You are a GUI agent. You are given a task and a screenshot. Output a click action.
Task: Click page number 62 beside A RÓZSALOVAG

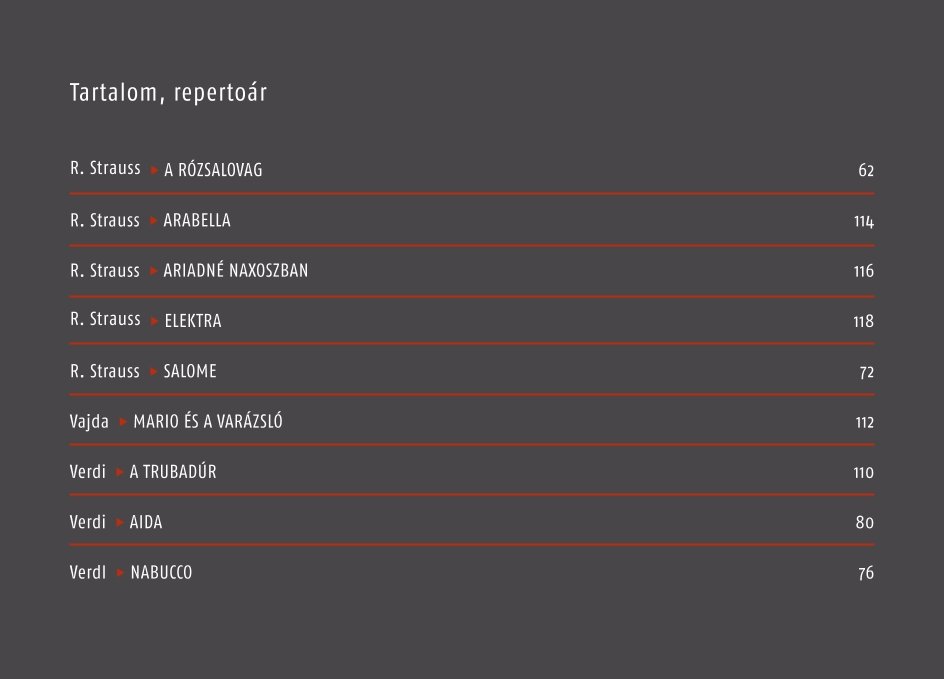click(x=866, y=170)
